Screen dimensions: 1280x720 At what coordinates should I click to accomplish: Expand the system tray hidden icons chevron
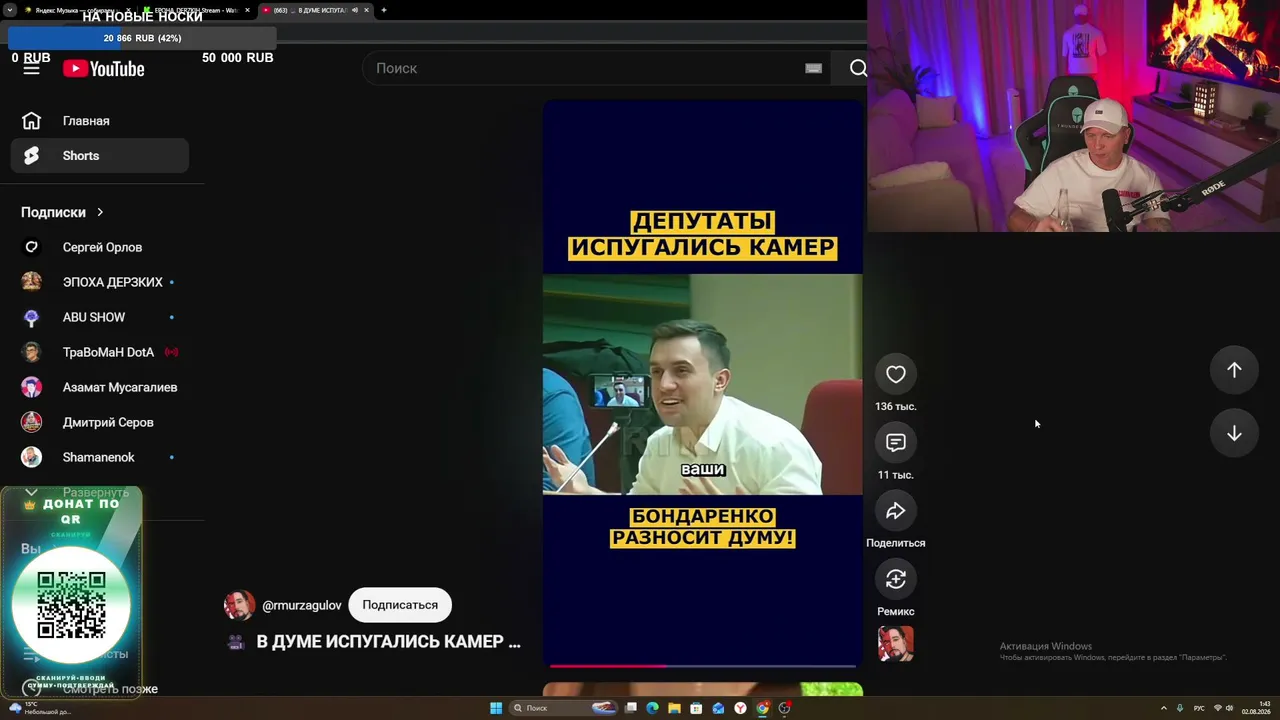point(1163,708)
